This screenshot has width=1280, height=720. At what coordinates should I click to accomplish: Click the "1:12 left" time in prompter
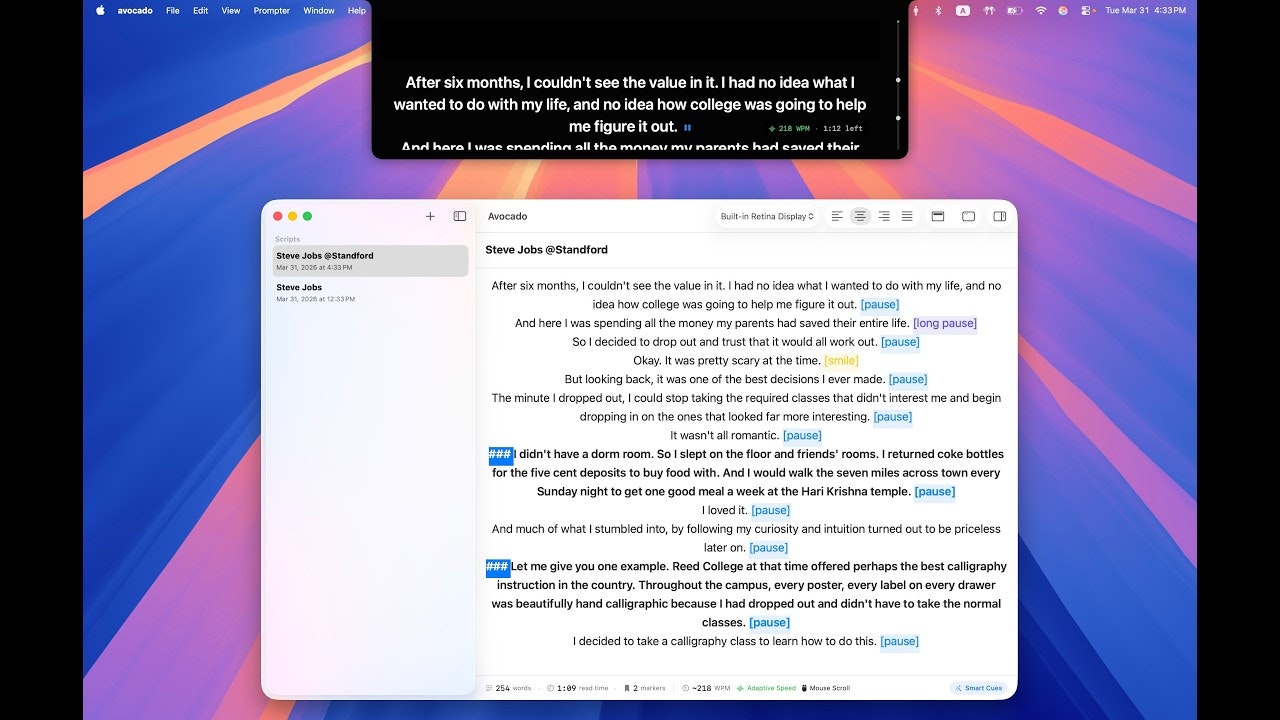click(843, 128)
